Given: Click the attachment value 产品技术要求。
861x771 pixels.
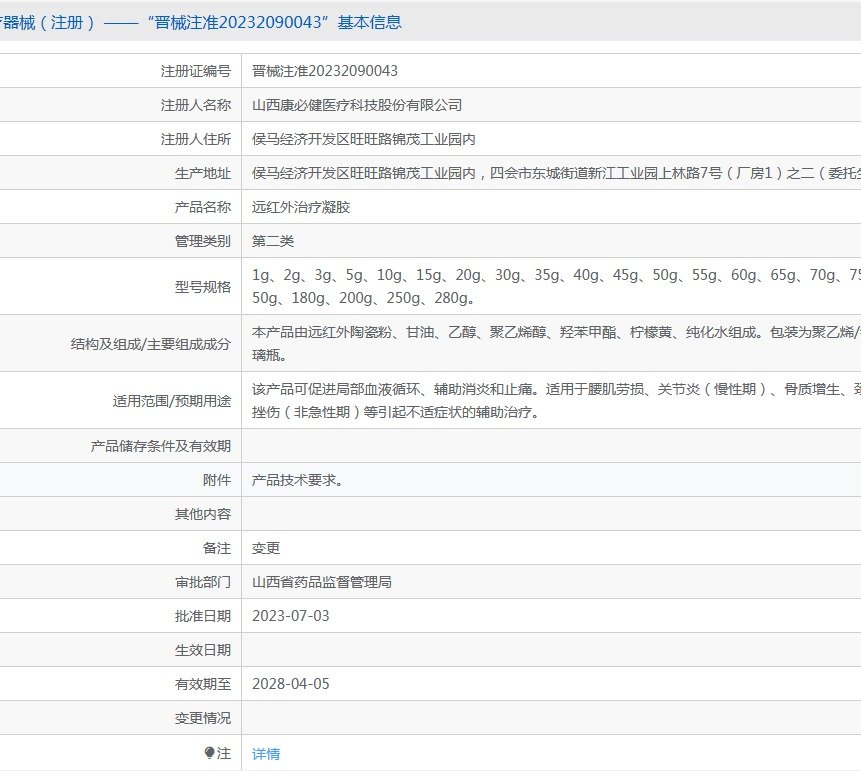Looking at the screenshot, I should click(x=298, y=480).
